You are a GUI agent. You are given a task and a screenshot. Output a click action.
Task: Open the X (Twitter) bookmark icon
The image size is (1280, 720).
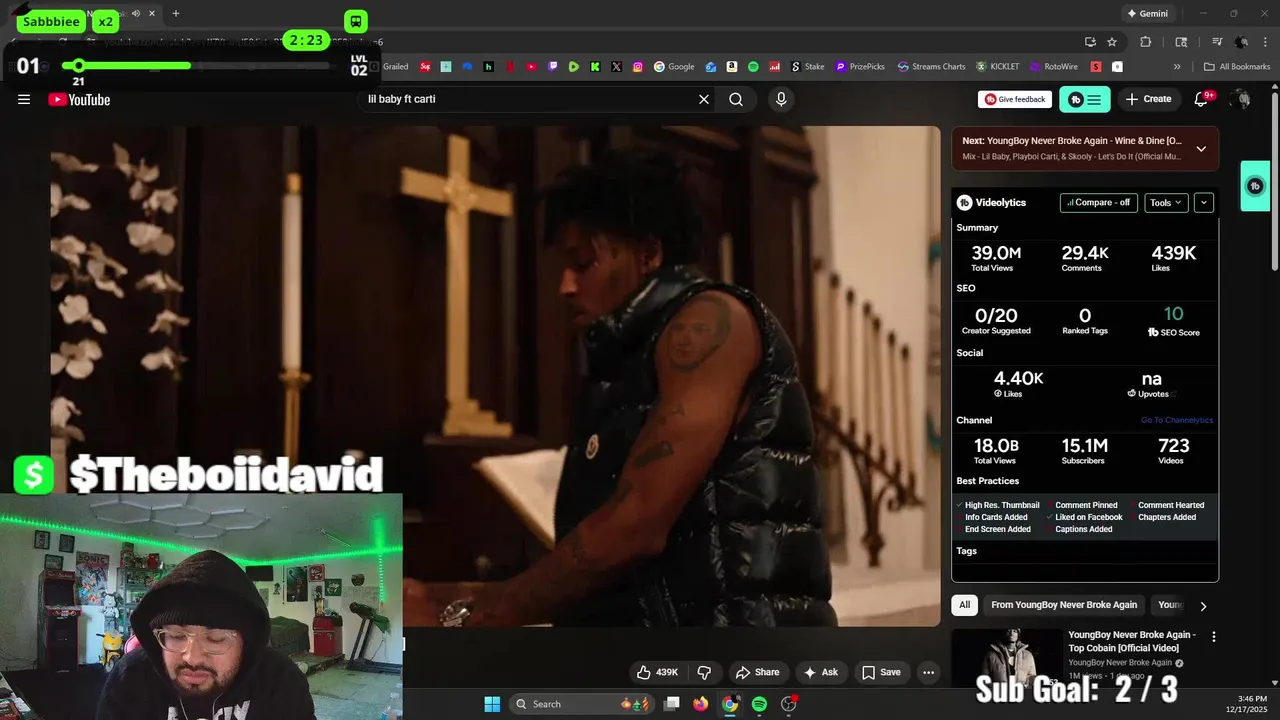(x=617, y=67)
